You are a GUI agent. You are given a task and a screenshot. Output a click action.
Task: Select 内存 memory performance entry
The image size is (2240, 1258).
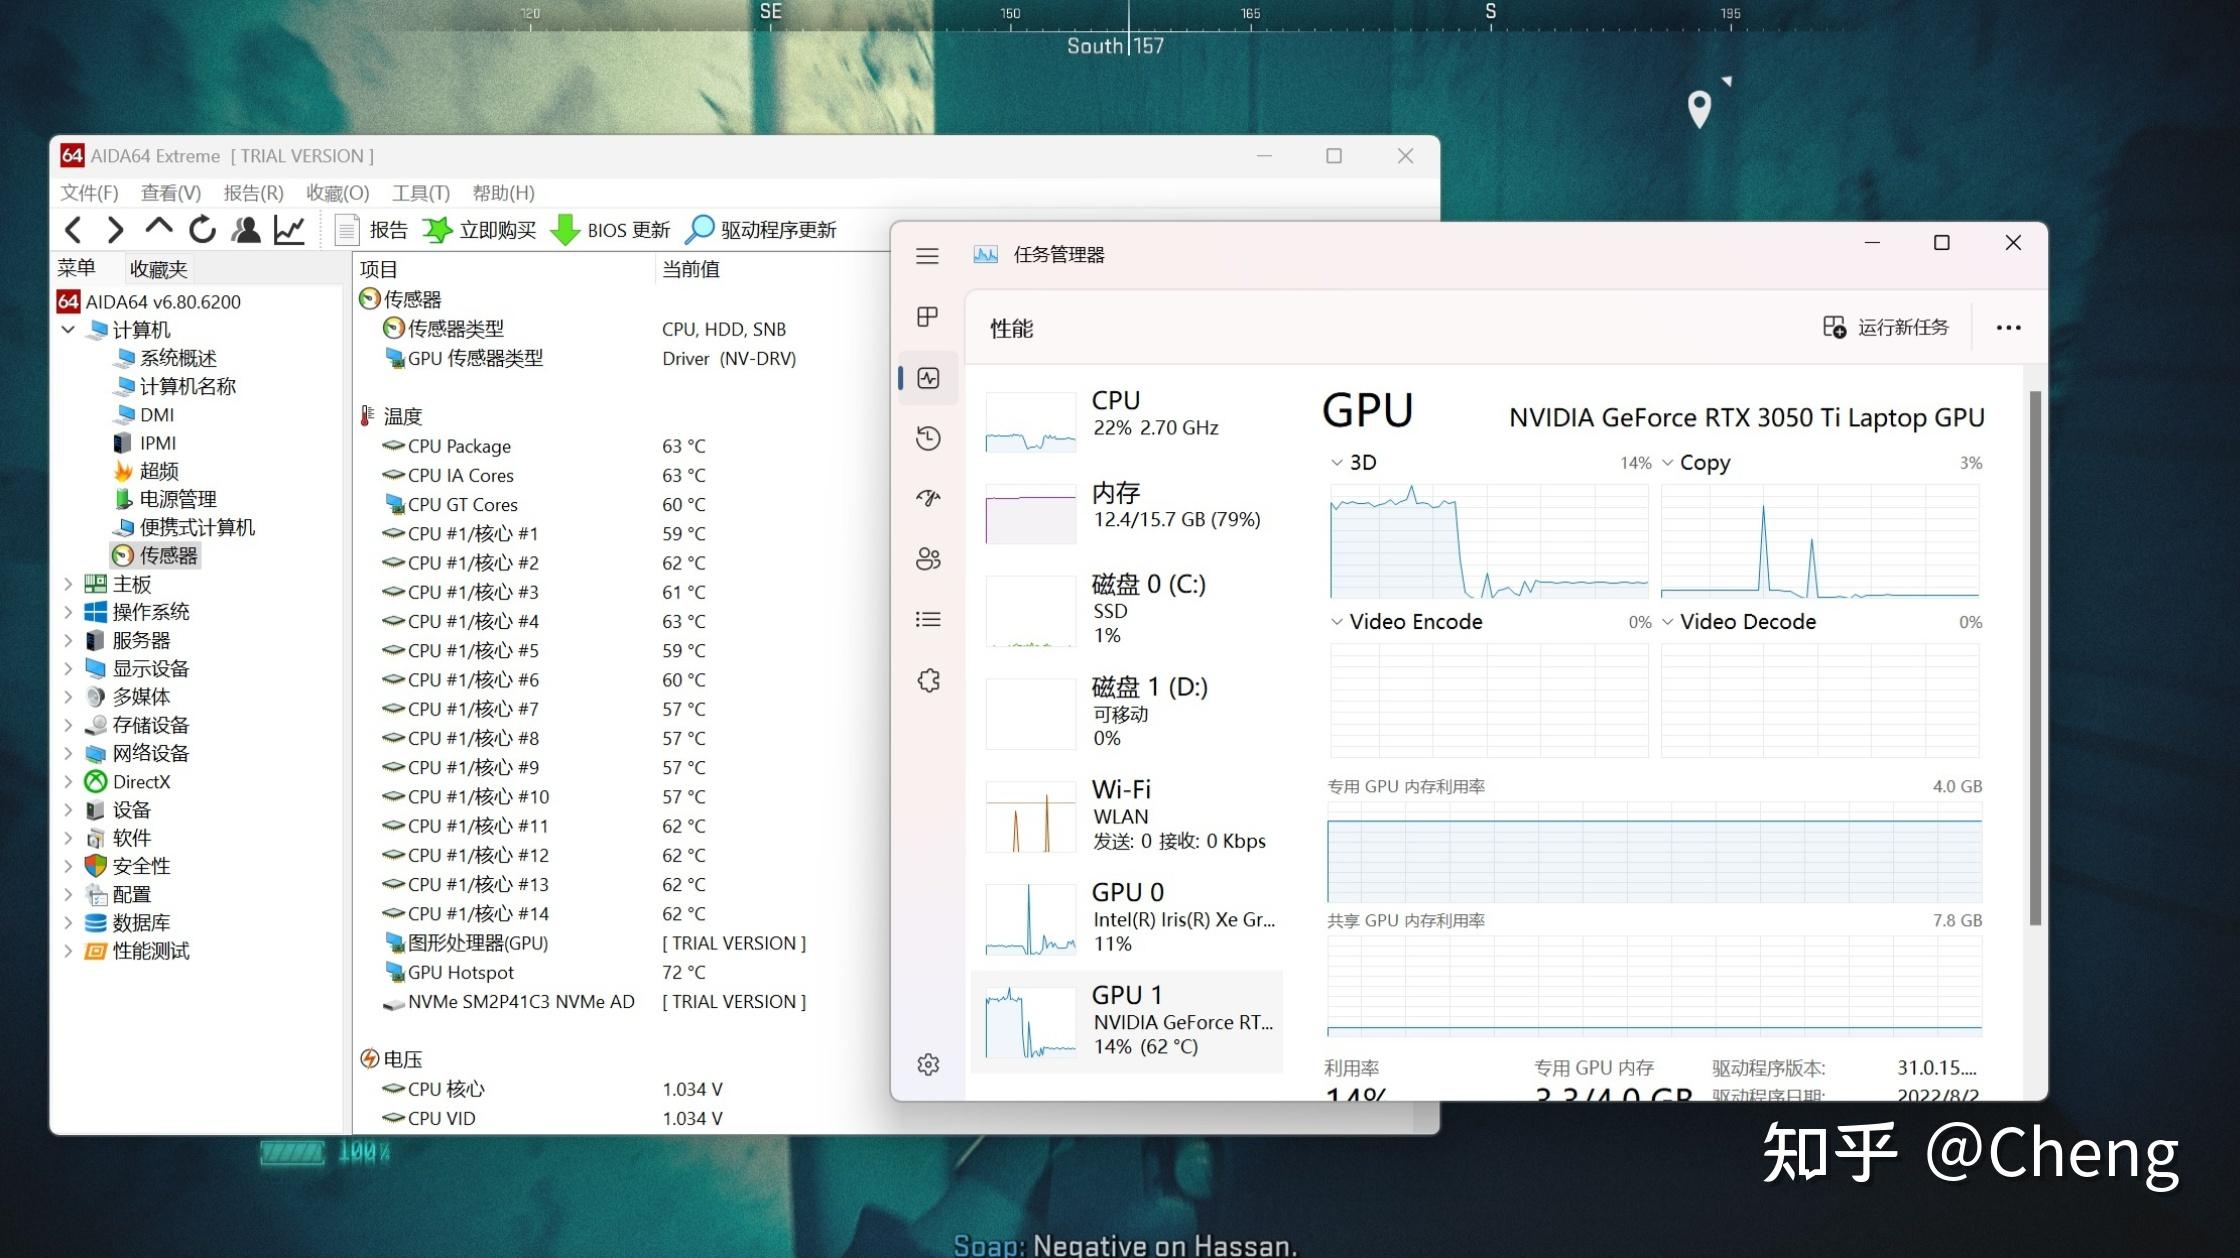tap(1127, 513)
